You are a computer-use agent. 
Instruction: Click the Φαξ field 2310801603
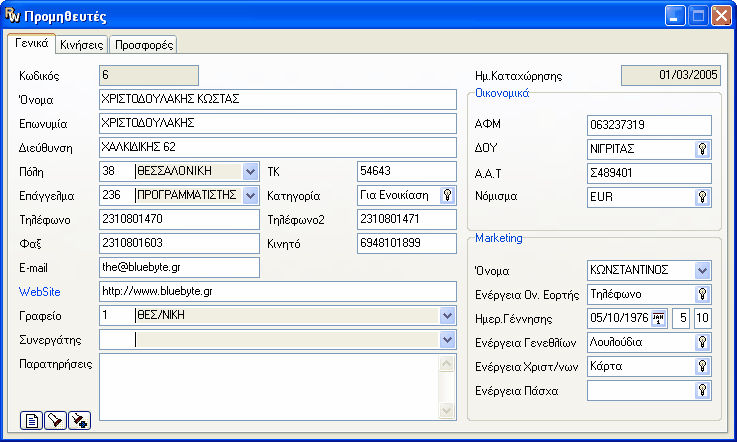click(179, 243)
